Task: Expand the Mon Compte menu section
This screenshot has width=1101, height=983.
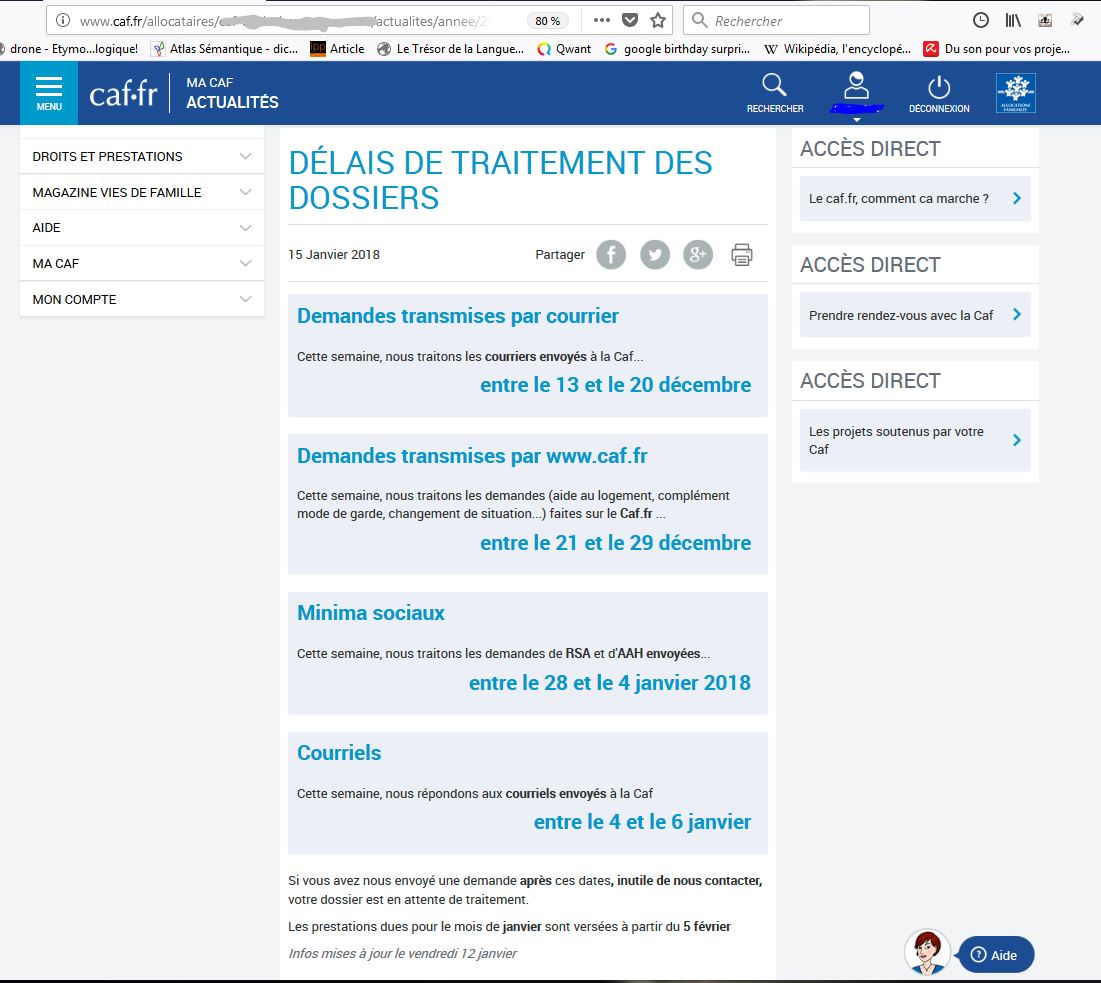Action: pos(141,299)
